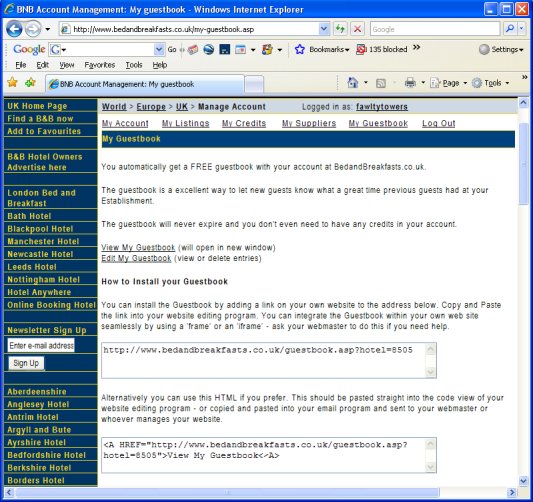533x502 pixels.
Task: Open the Tools menu in menu bar
Action: 134,65
